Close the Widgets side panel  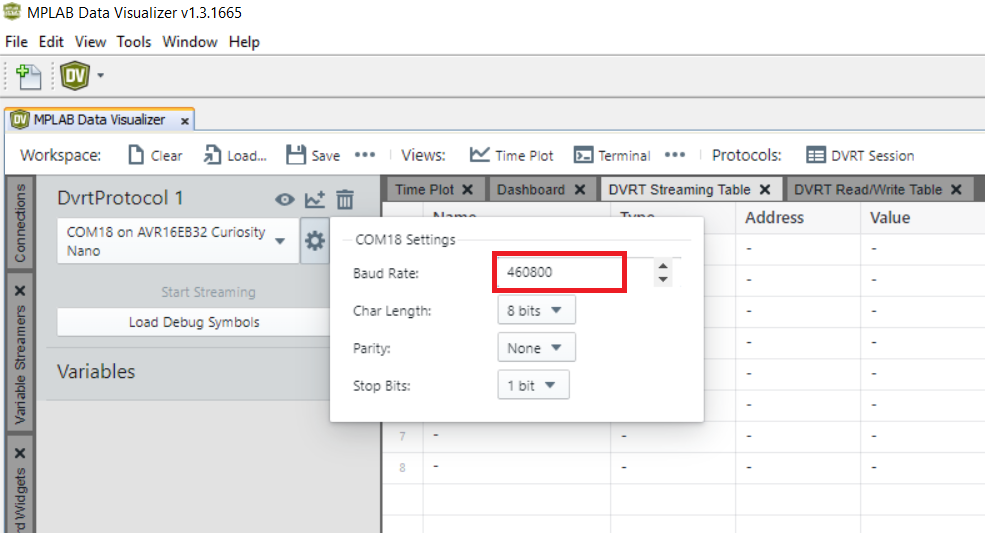20,453
